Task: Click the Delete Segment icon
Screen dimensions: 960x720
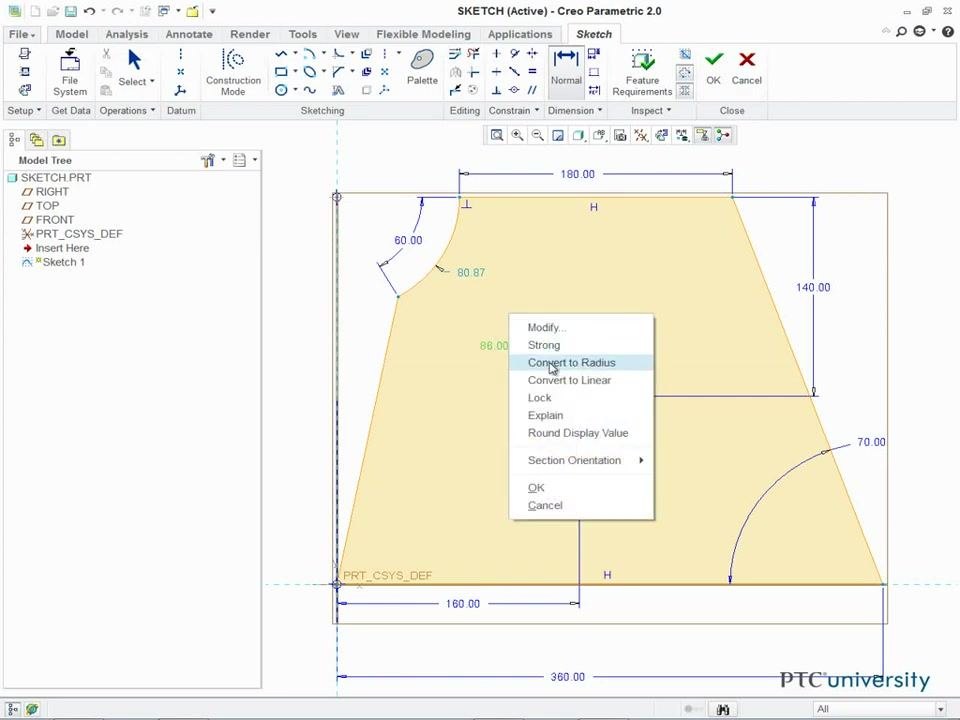Action: point(473,54)
